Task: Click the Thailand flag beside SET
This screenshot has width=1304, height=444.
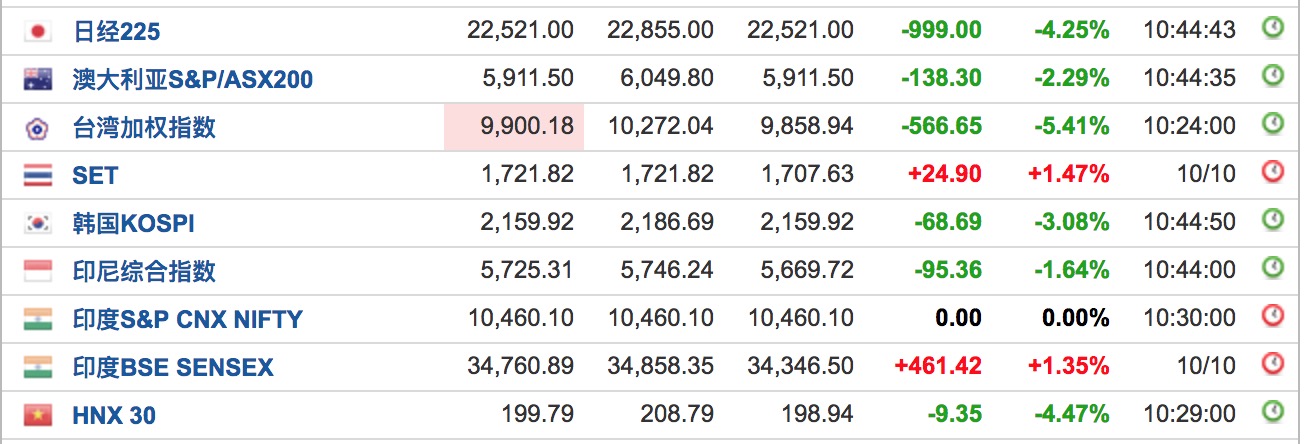Action: 38,176
